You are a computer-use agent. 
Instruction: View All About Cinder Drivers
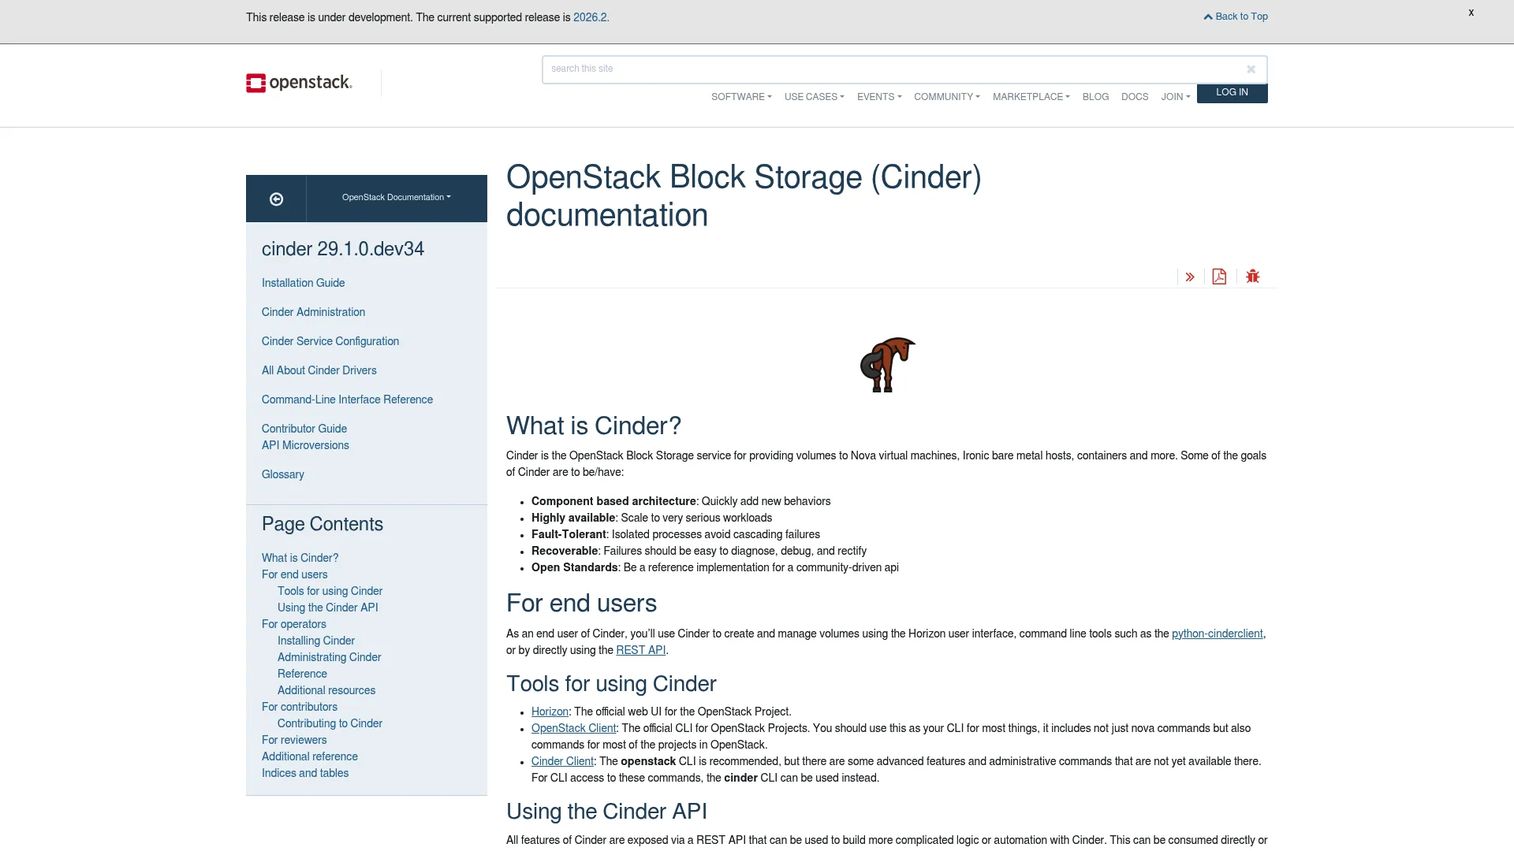pos(319,370)
